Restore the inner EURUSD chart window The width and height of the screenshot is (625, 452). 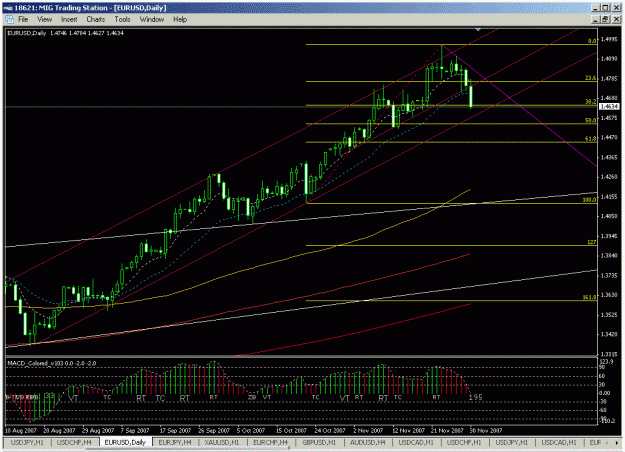605,19
